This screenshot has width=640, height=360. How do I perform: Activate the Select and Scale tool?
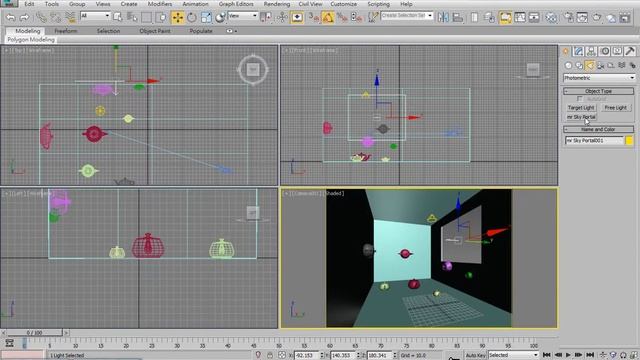click(206, 17)
